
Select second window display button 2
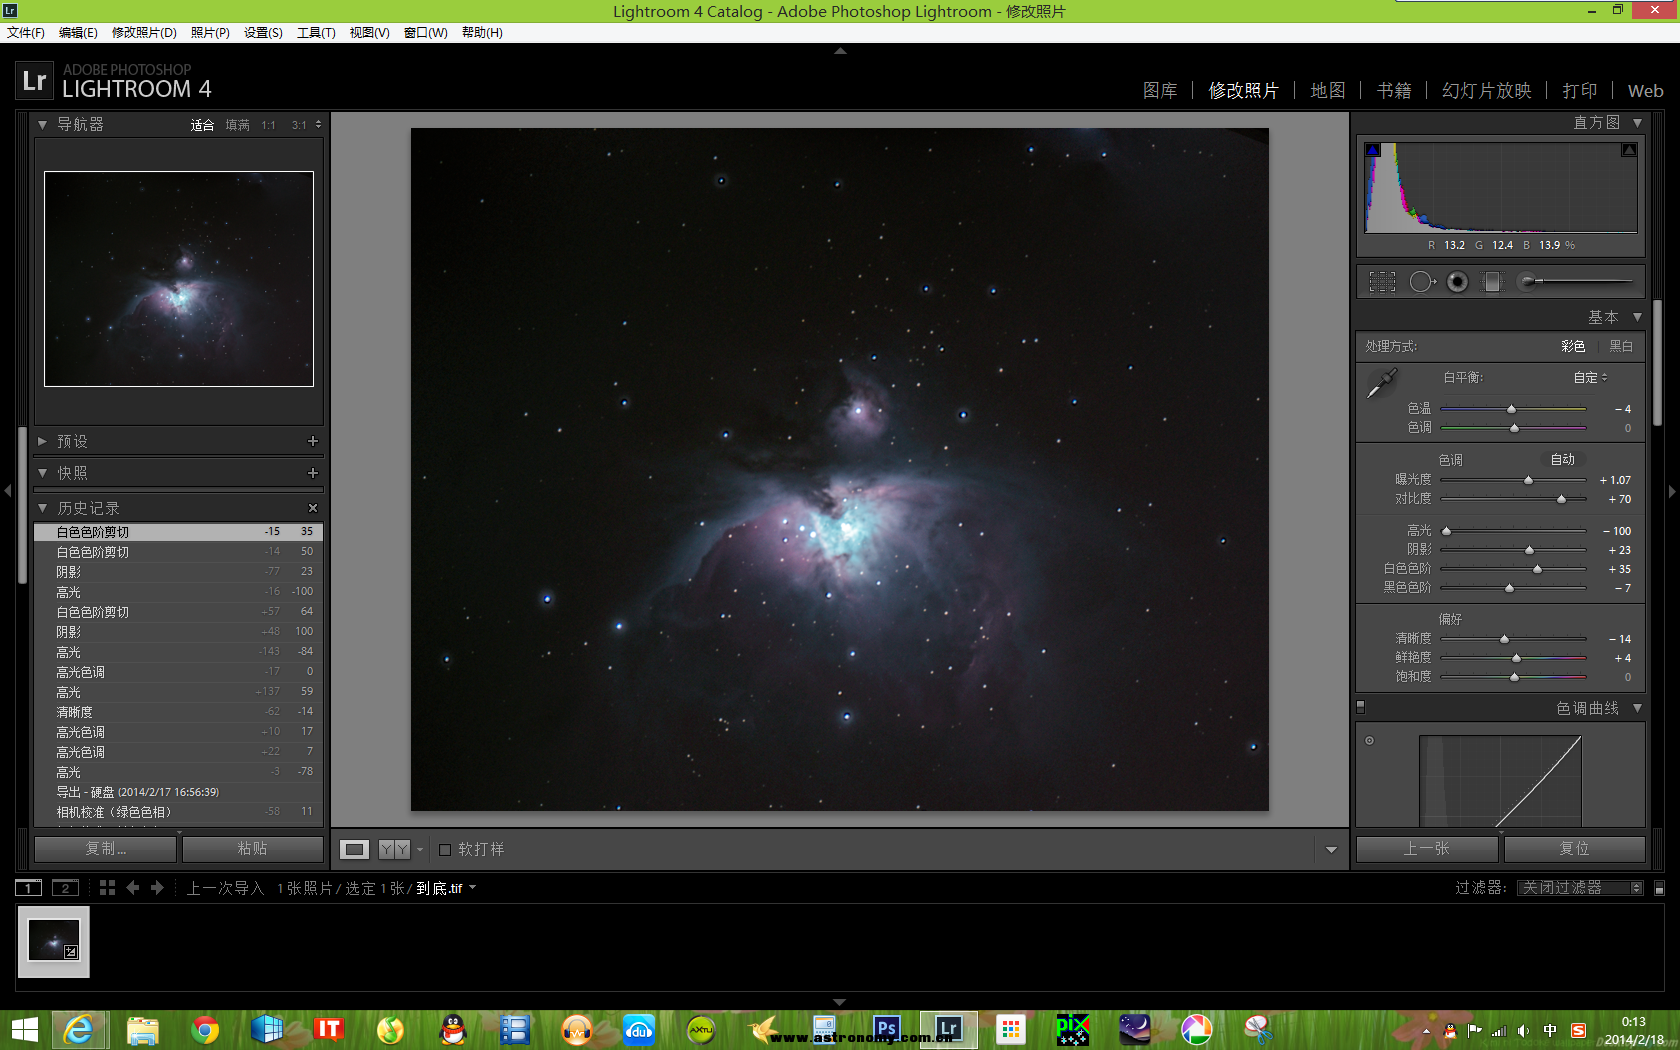(x=65, y=888)
